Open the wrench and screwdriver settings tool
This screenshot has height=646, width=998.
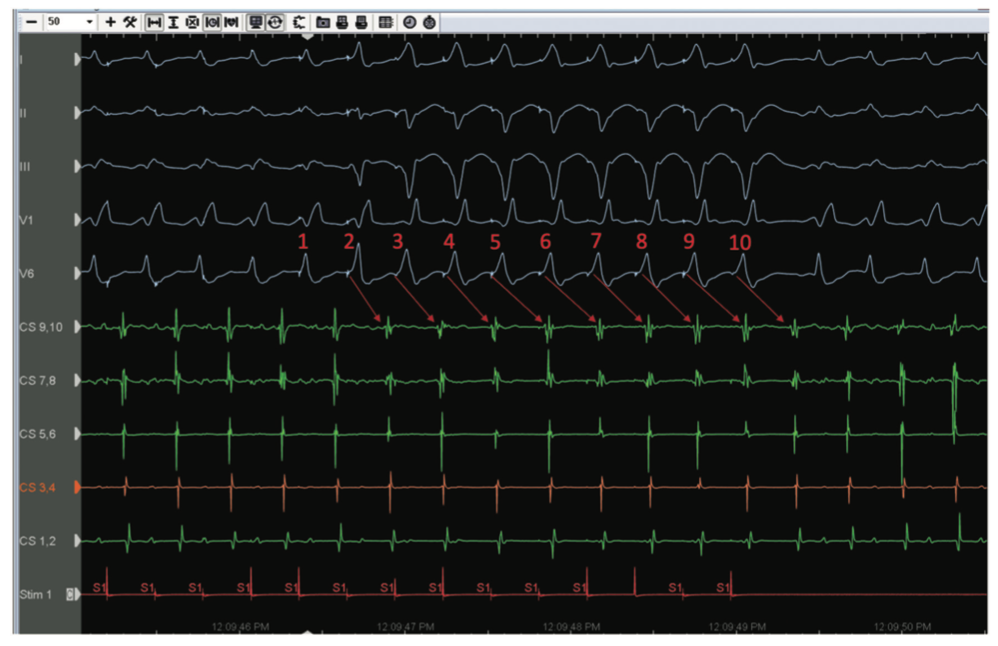[130, 21]
